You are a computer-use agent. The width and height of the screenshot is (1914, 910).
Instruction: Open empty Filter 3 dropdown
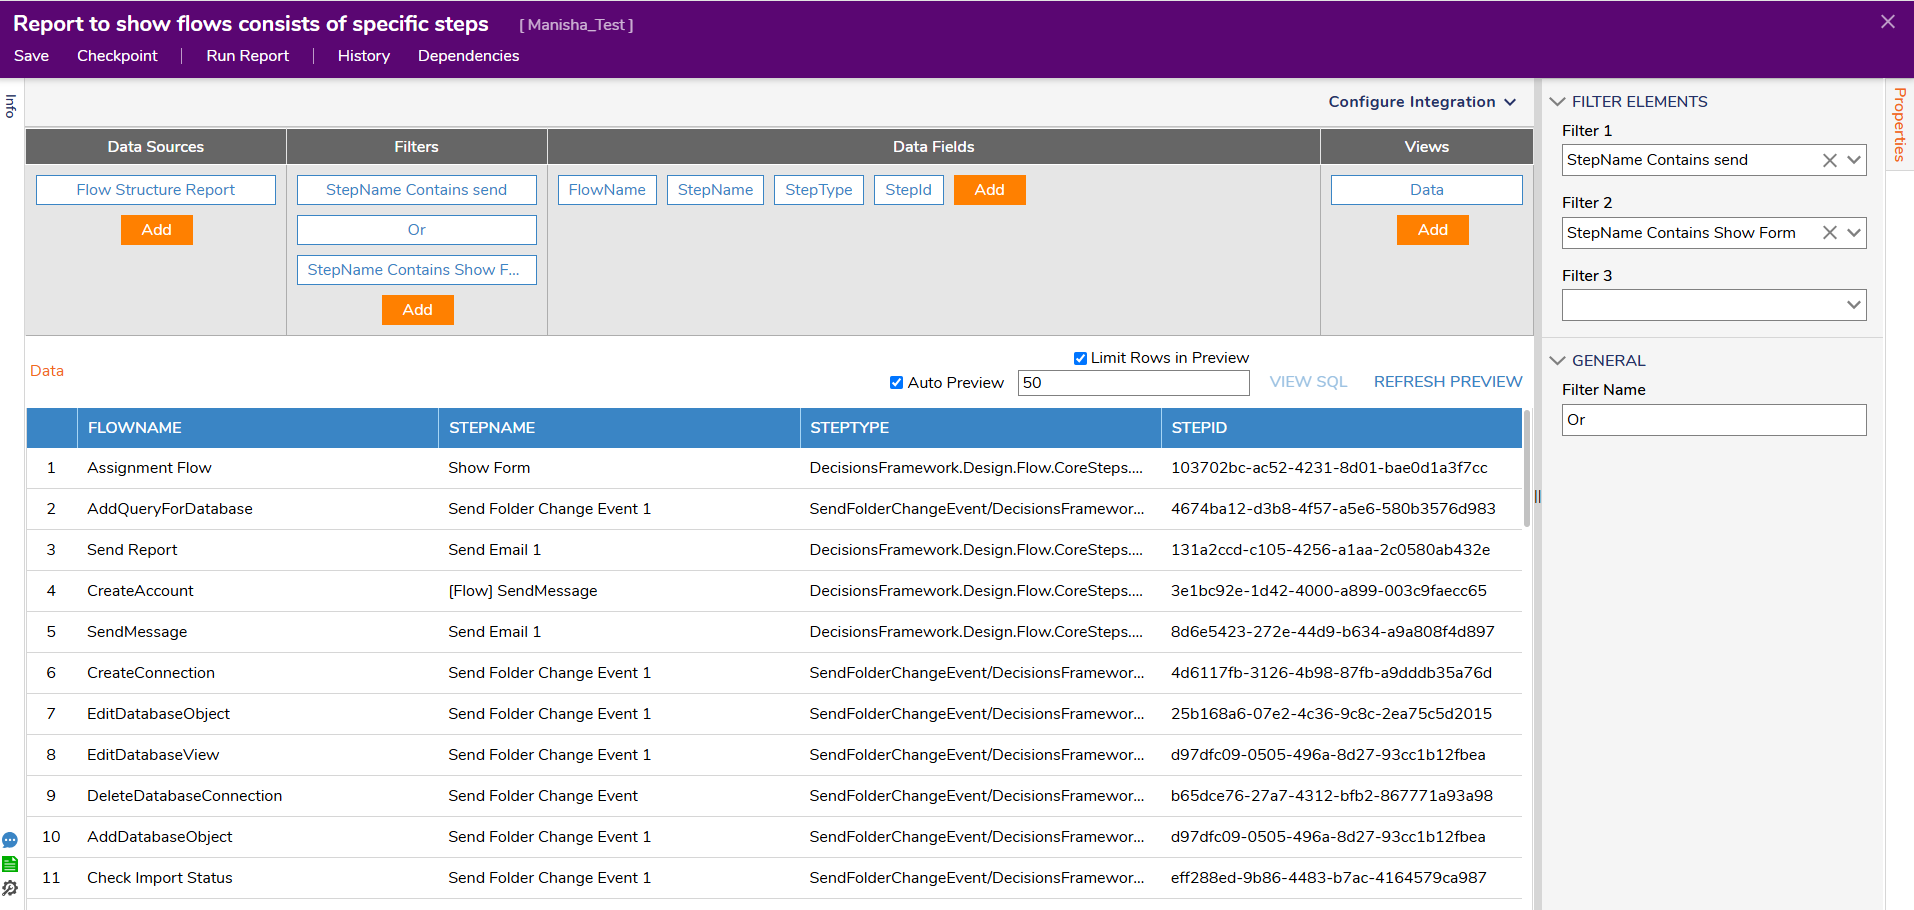[x=1714, y=305]
